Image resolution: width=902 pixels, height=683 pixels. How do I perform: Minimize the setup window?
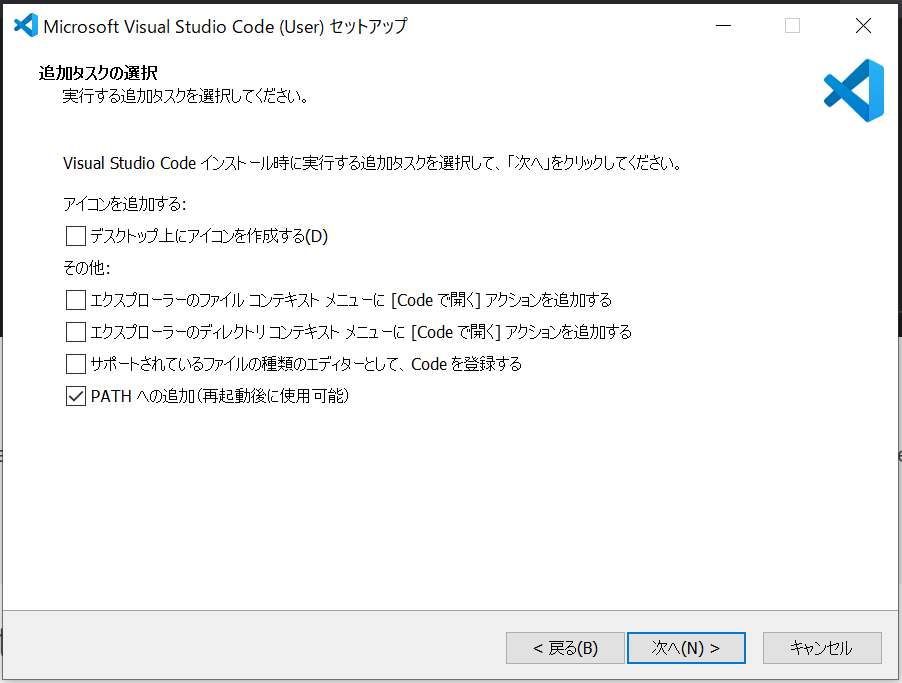[723, 25]
